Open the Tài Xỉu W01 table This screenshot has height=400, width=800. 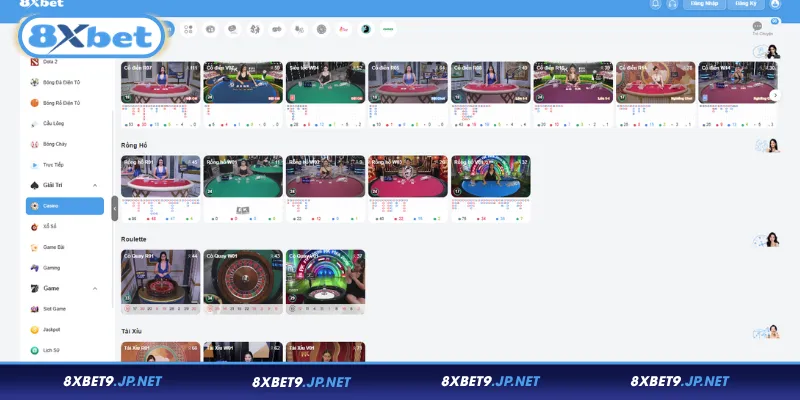click(x=243, y=352)
